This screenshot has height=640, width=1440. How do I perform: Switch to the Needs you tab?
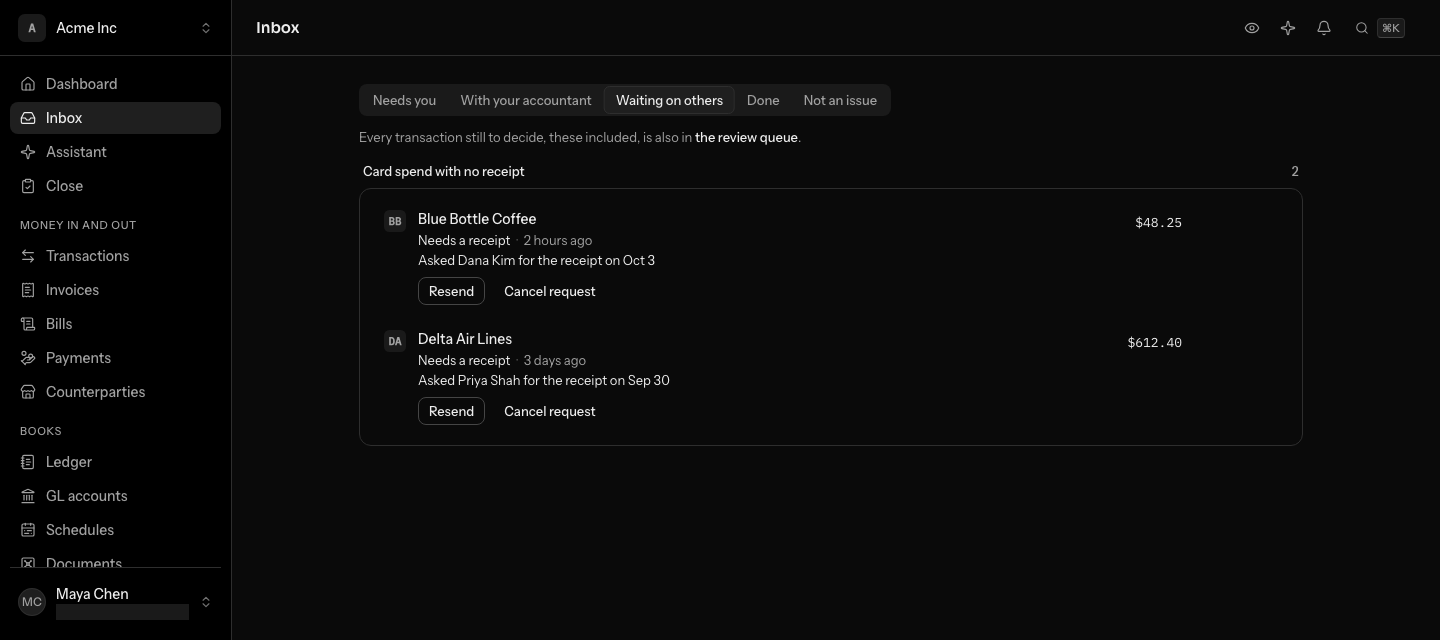click(x=404, y=100)
